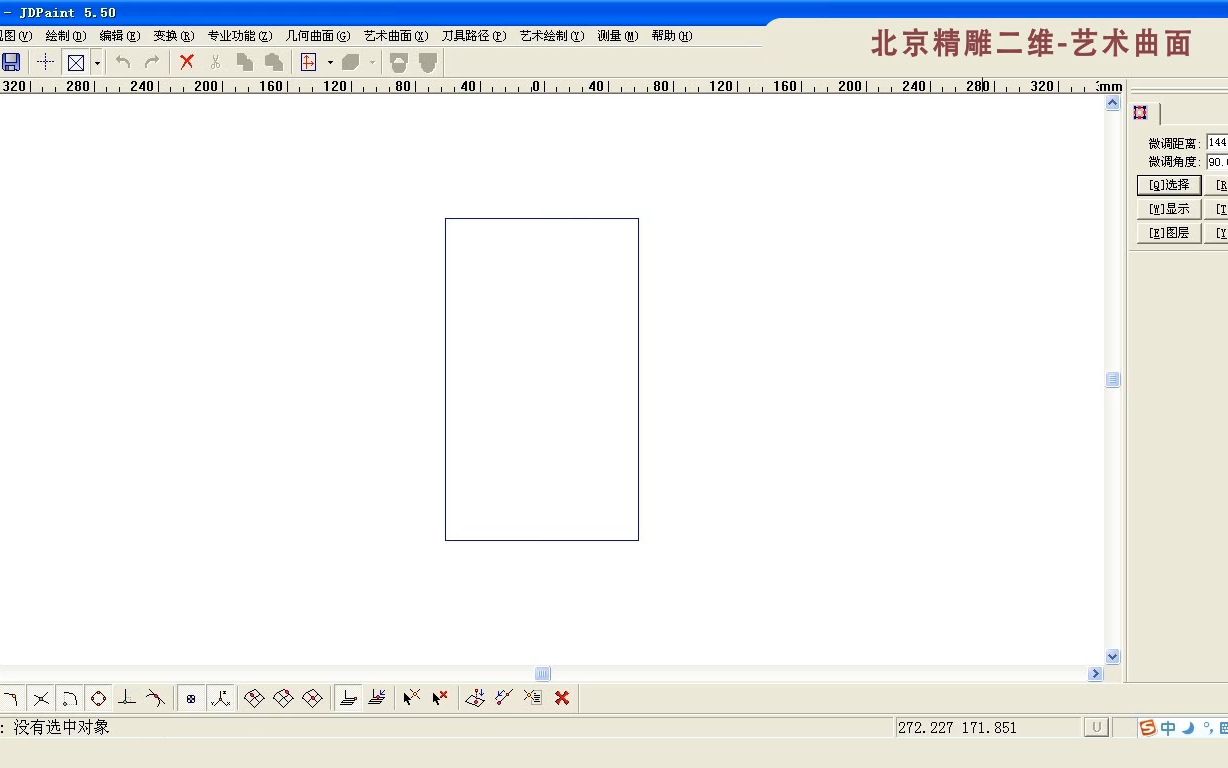Open the dropdown arrow beside the fill shape icon
Screen dimensions: 1228x768
pos(371,61)
